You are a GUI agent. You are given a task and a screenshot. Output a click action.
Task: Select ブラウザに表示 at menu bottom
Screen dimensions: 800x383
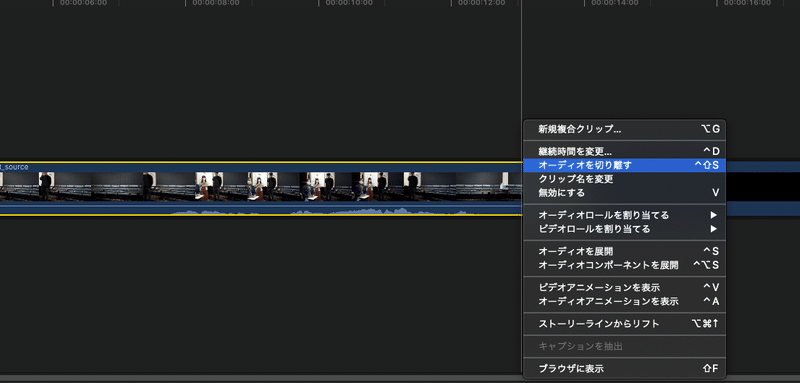click(x=624, y=368)
